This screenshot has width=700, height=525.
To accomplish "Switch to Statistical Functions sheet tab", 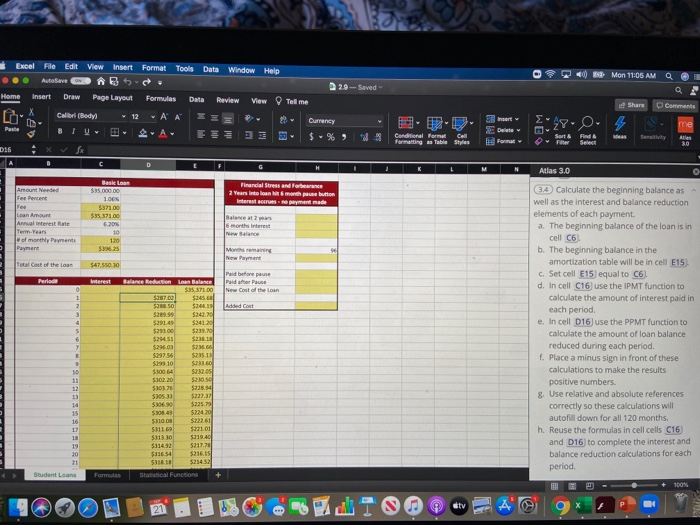I will tap(168, 475).
